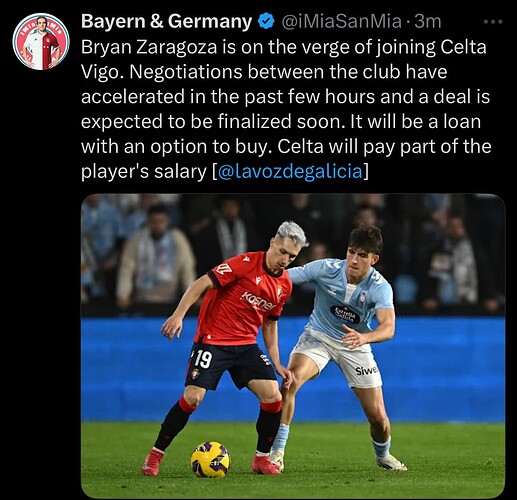Open the @lavozdegalicia mention link
Viewport: 517px width, 500px height.
(290, 172)
